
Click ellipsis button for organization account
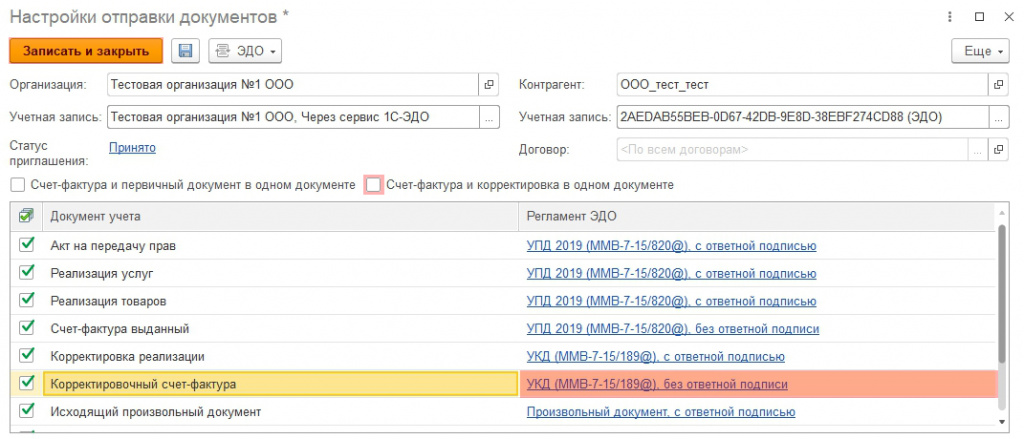click(x=489, y=117)
